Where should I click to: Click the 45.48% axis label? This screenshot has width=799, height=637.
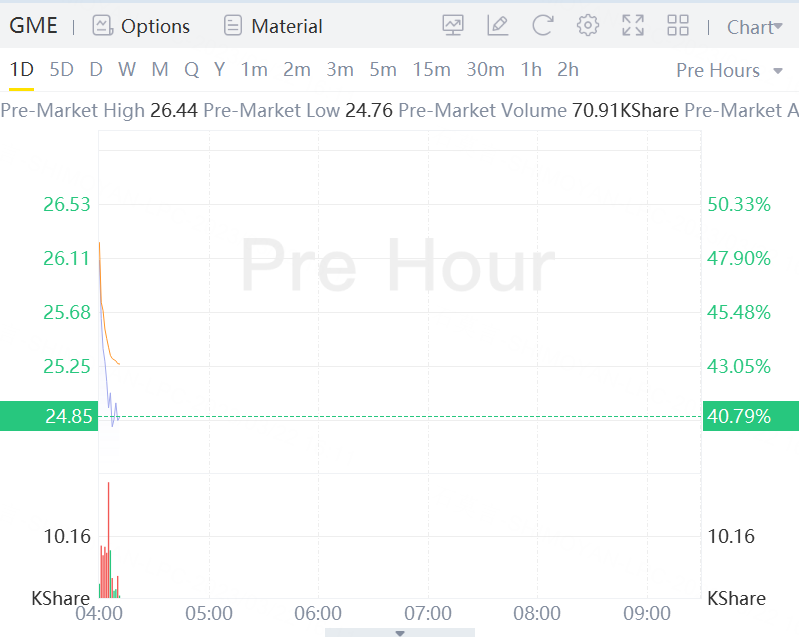[739, 312]
